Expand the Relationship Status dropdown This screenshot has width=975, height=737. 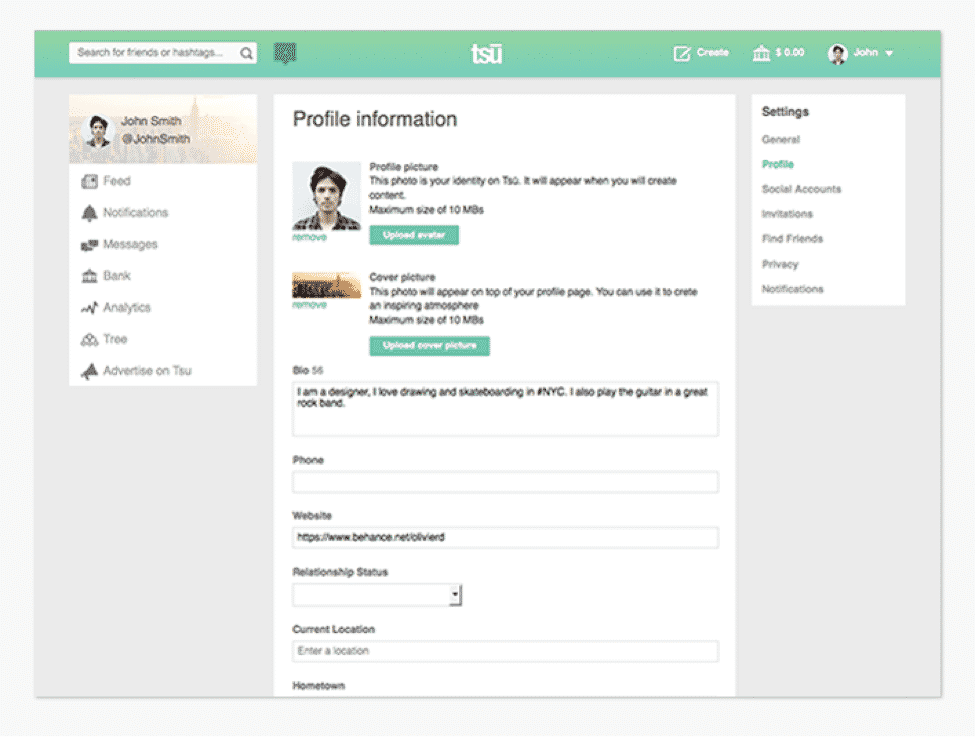click(455, 595)
